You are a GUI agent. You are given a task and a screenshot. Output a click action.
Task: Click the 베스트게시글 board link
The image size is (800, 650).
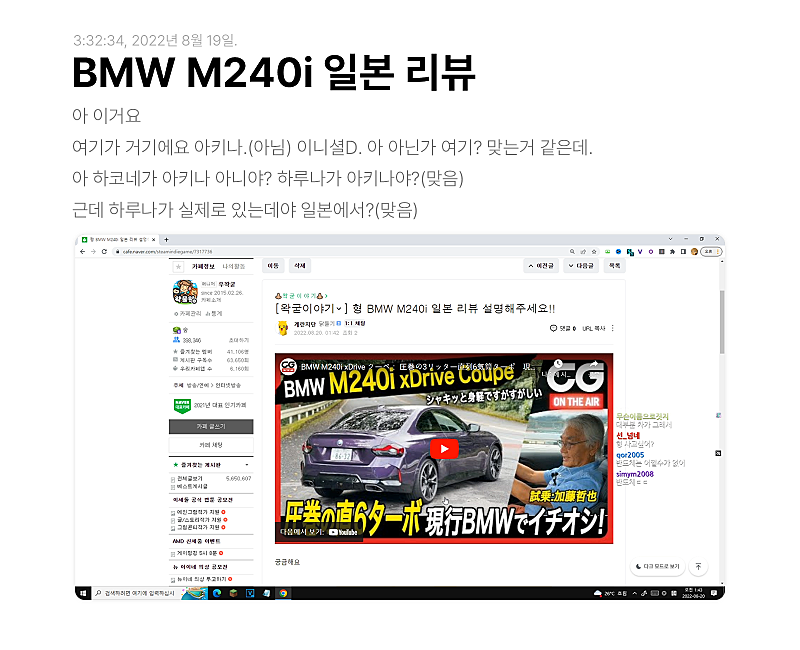192,486
